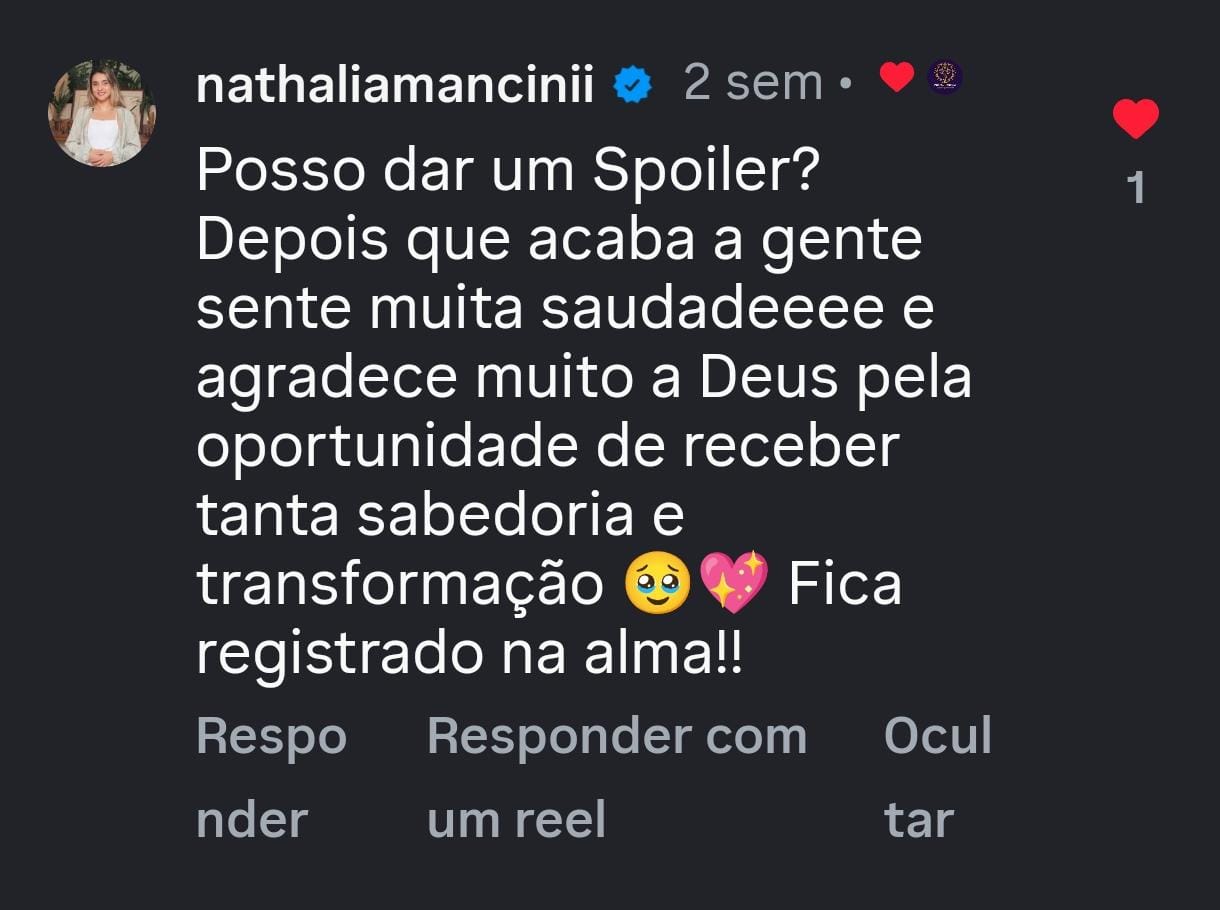Open the username nathaliamancinii
Image resolution: width=1220 pixels, height=910 pixels.
coord(395,84)
